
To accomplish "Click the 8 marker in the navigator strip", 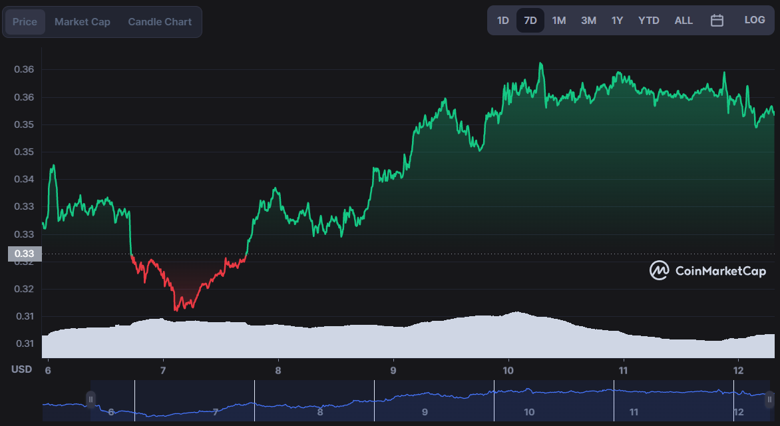I will click(320, 412).
